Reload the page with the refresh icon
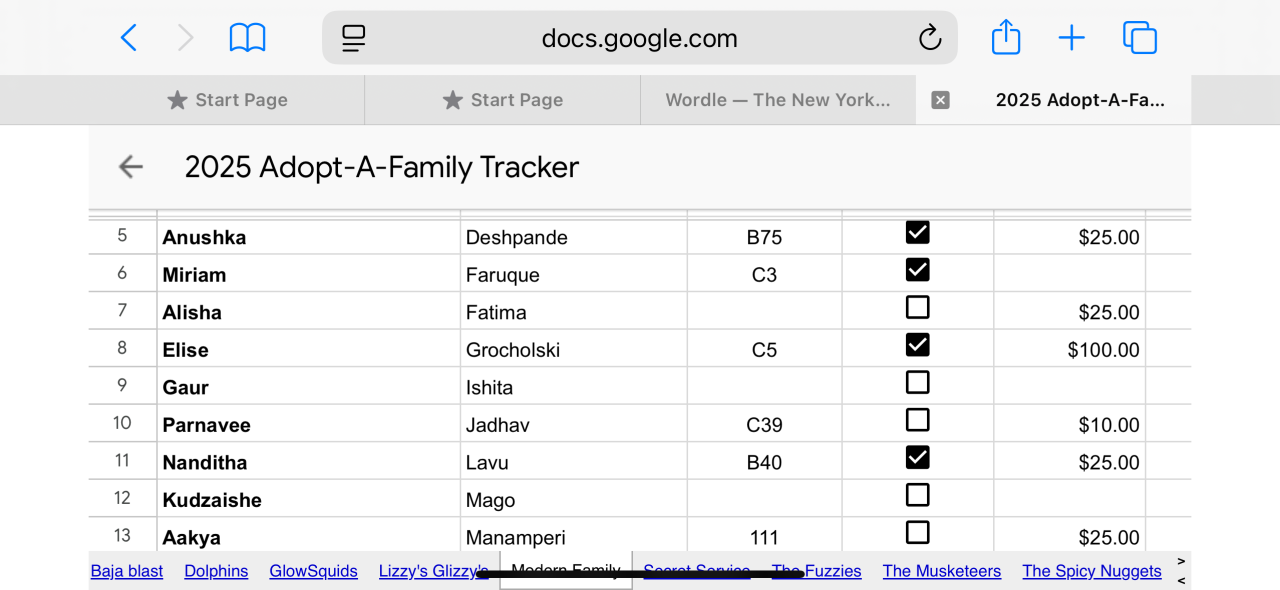This screenshot has height=590, width=1280. tap(930, 38)
